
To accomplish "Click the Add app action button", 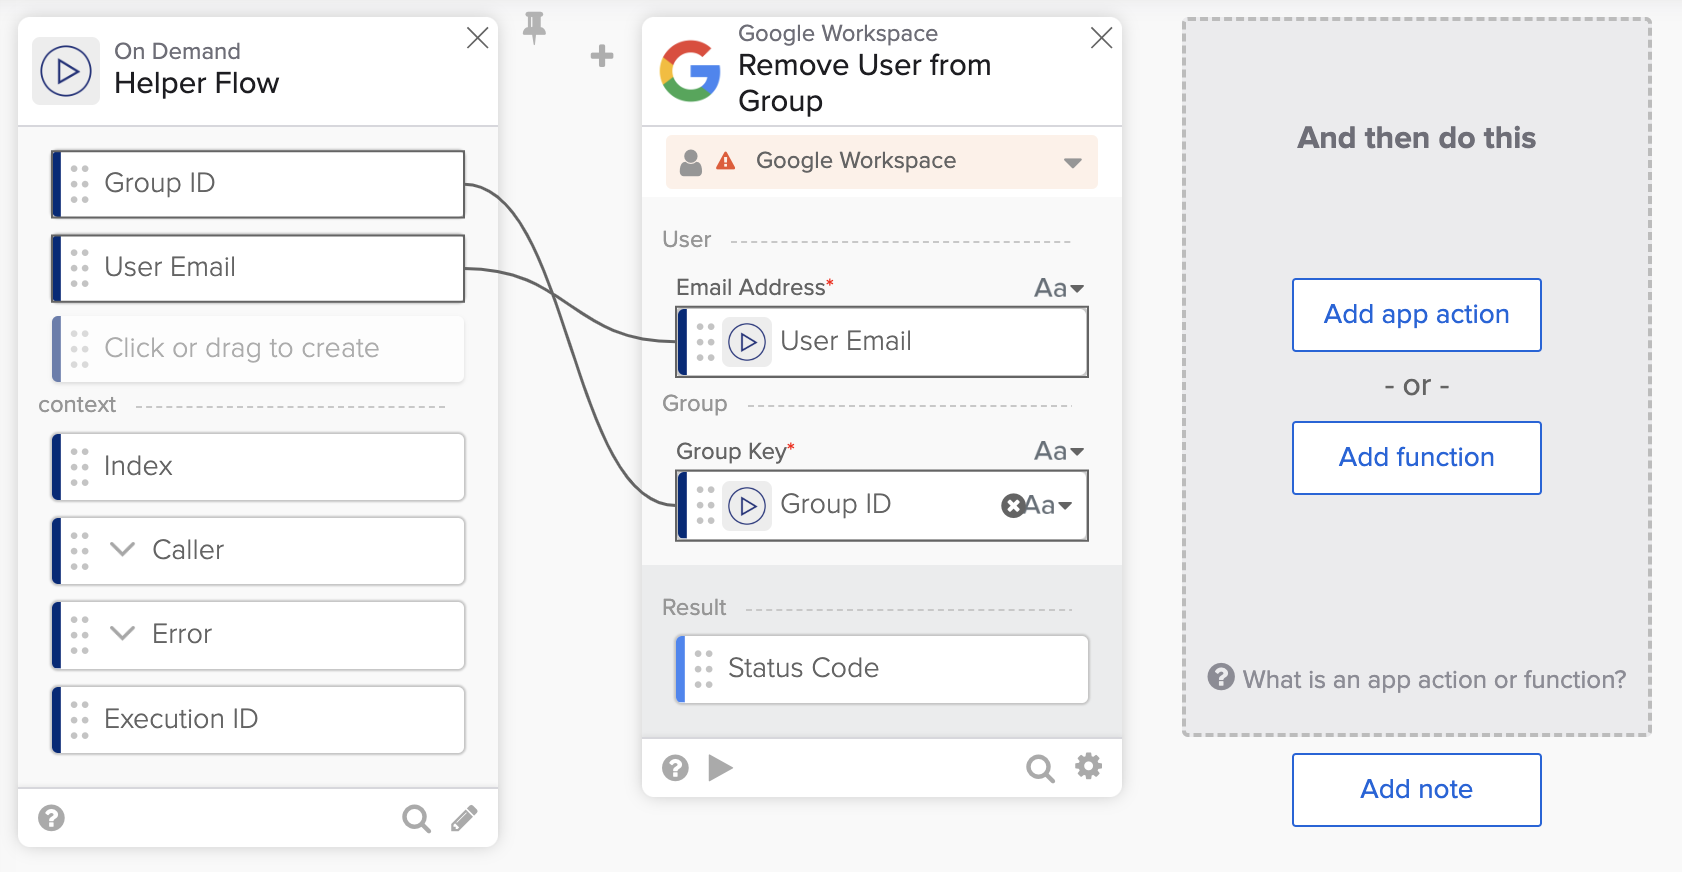I will [x=1416, y=315].
